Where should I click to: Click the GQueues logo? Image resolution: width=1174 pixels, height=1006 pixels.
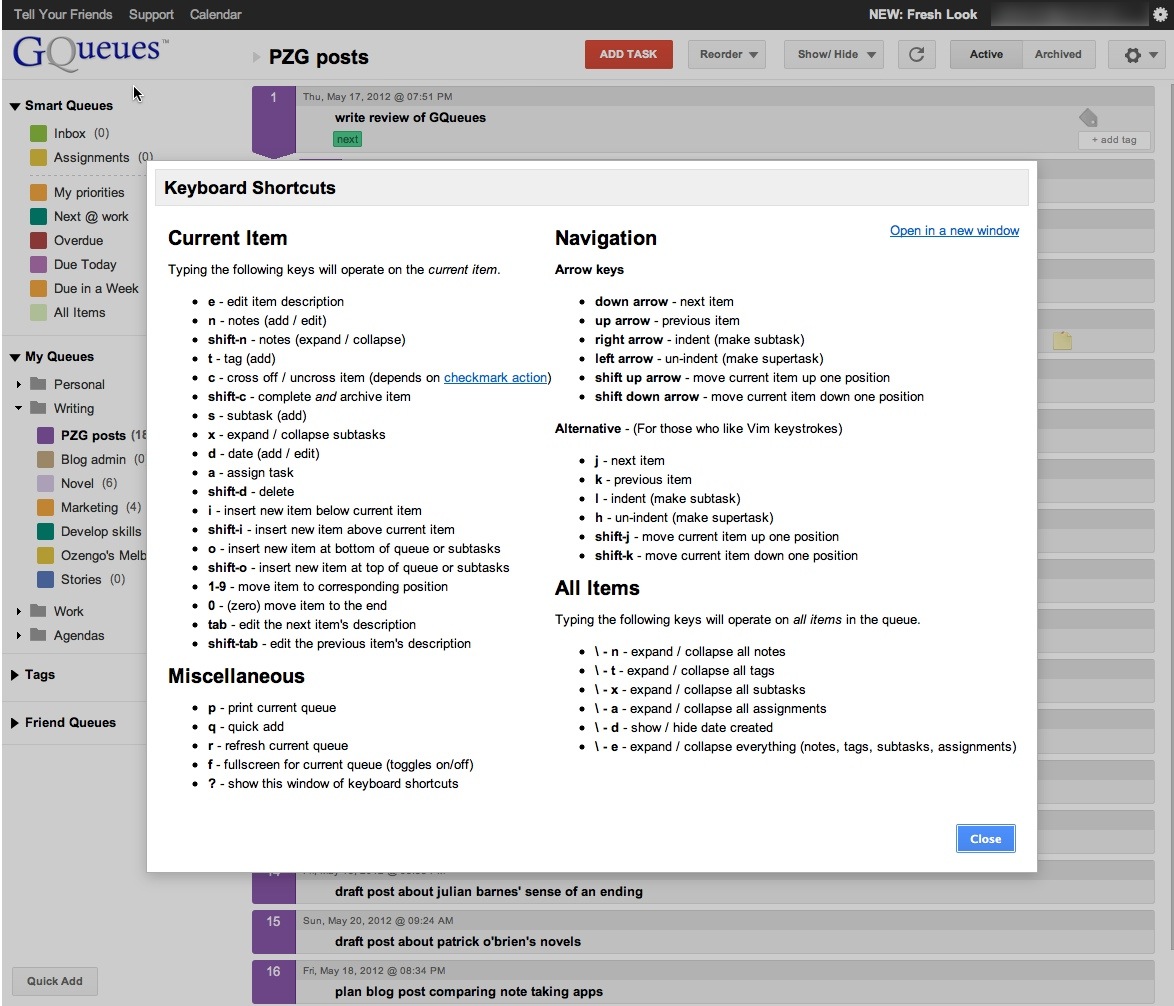pyautogui.click(x=88, y=52)
